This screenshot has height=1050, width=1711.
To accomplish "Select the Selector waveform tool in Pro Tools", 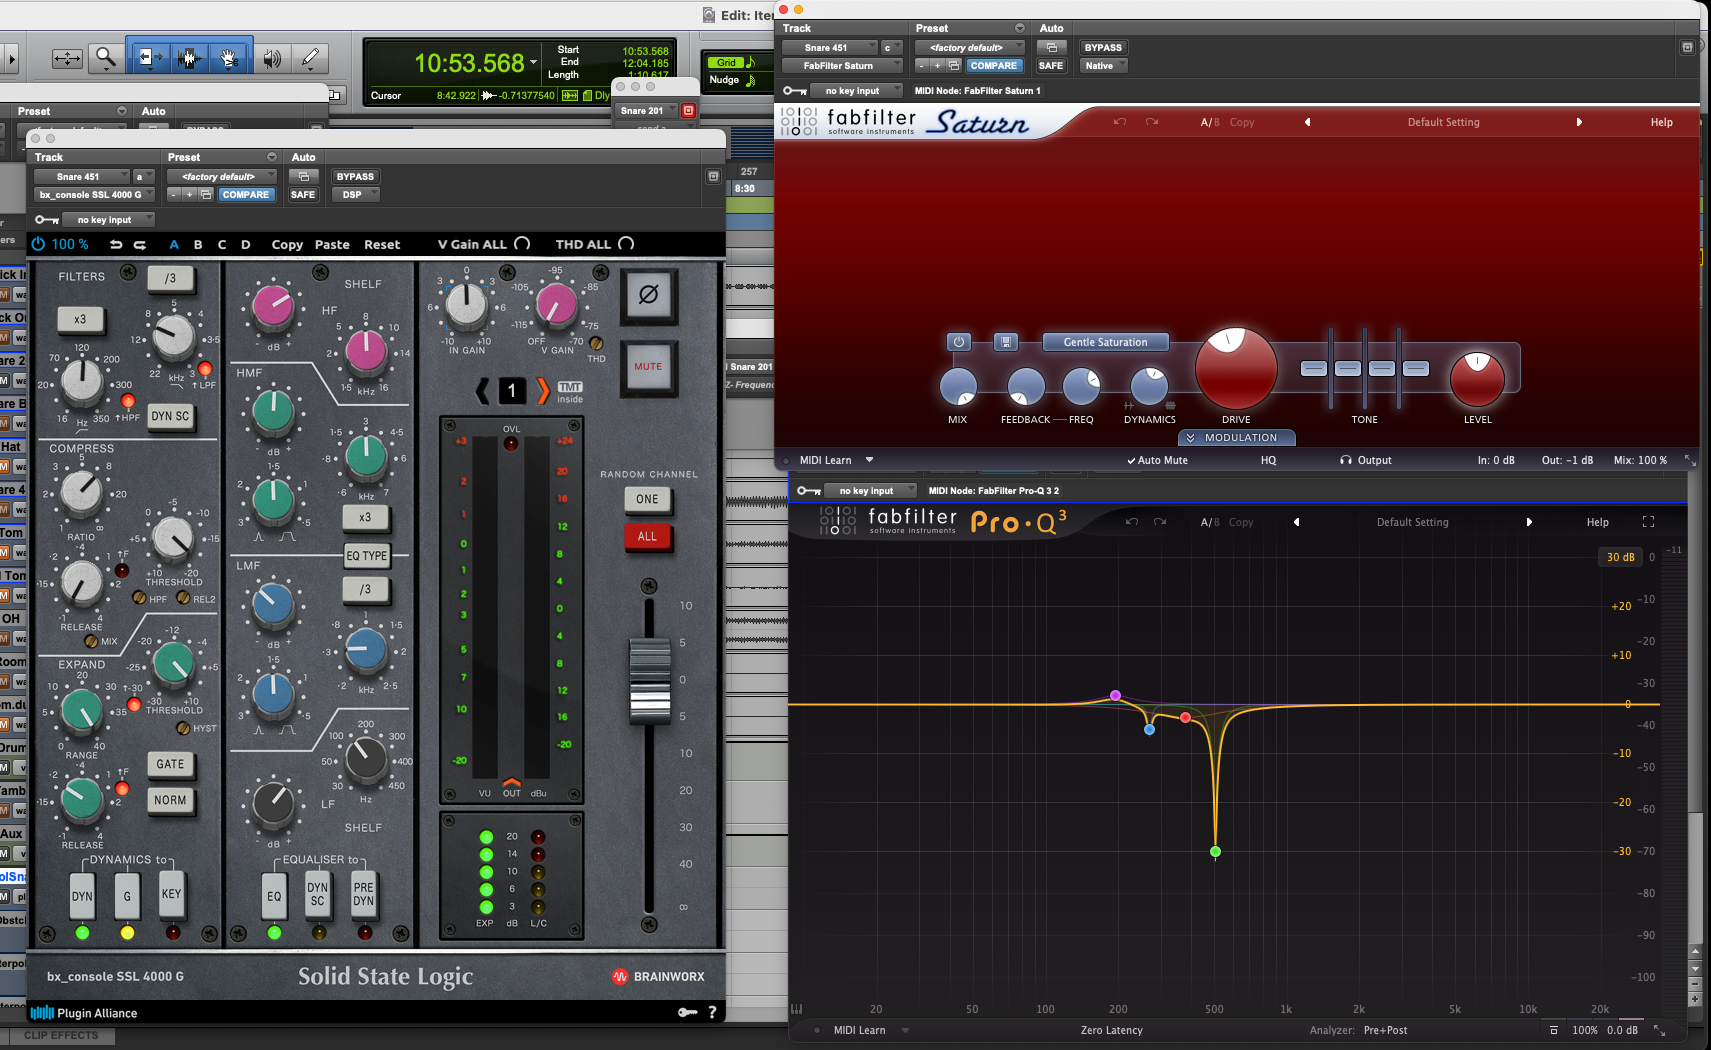I will coord(189,58).
